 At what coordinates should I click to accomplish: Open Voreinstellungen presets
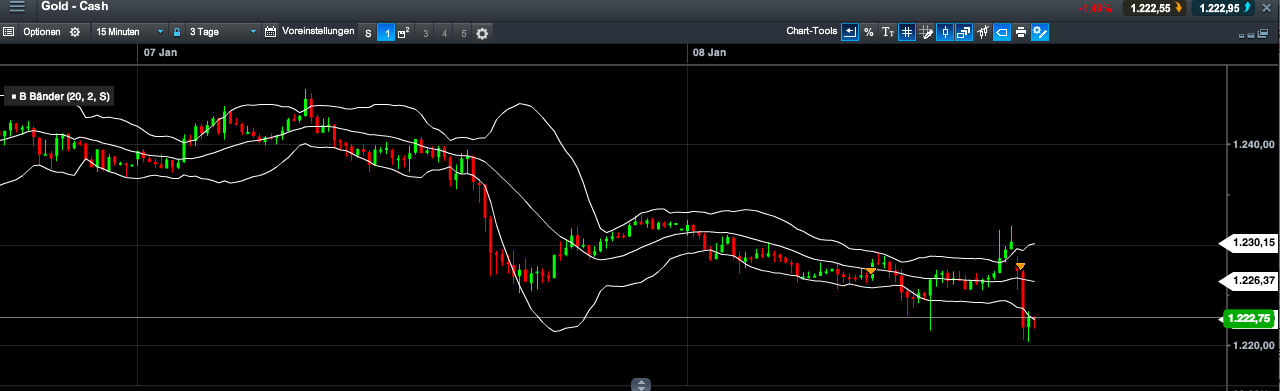pos(319,32)
